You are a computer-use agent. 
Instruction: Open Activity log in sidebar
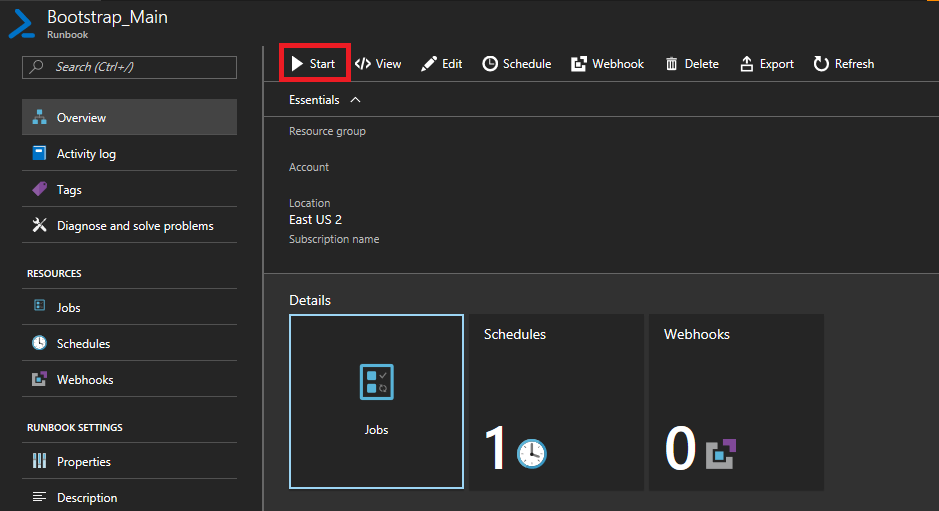click(129, 153)
